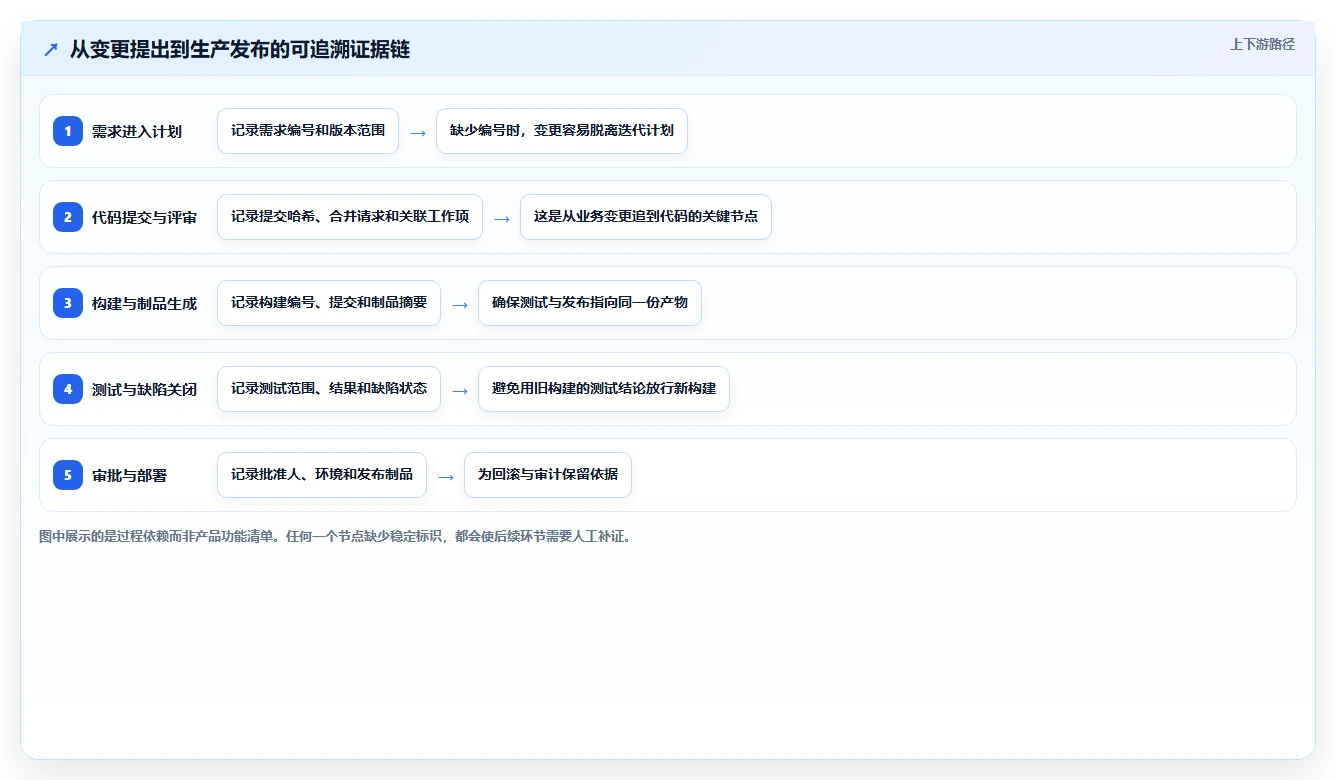Screen dimensions: 1336x780
Task: Open the 记录构建编号、提交和制品摘要 box
Action: [x=329, y=303]
